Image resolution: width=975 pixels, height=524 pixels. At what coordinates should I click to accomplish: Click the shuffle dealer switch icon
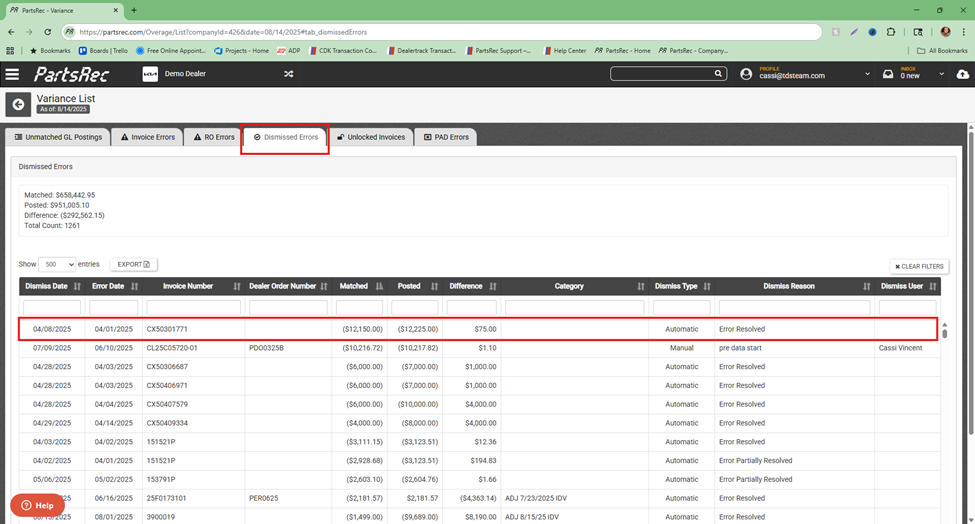[289, 74]
